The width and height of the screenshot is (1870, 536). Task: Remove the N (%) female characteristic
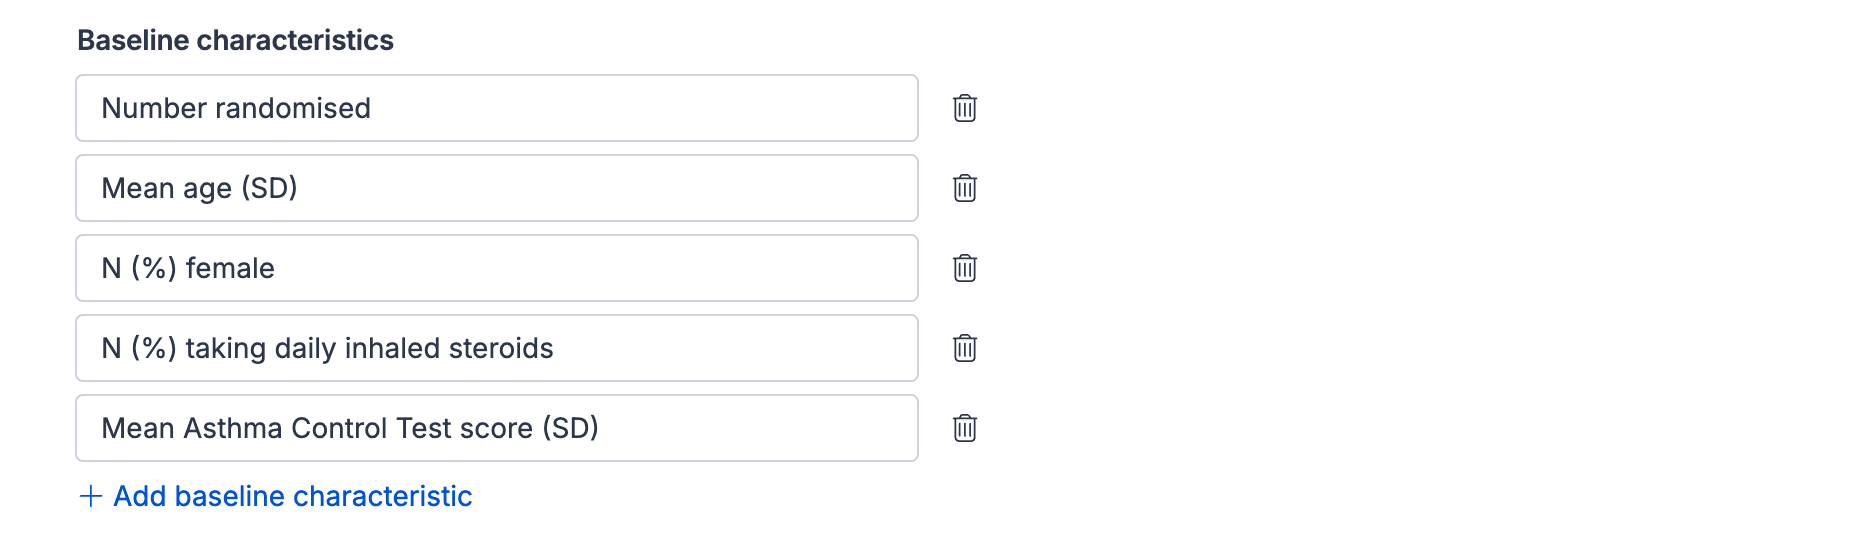tap(964, 268)
